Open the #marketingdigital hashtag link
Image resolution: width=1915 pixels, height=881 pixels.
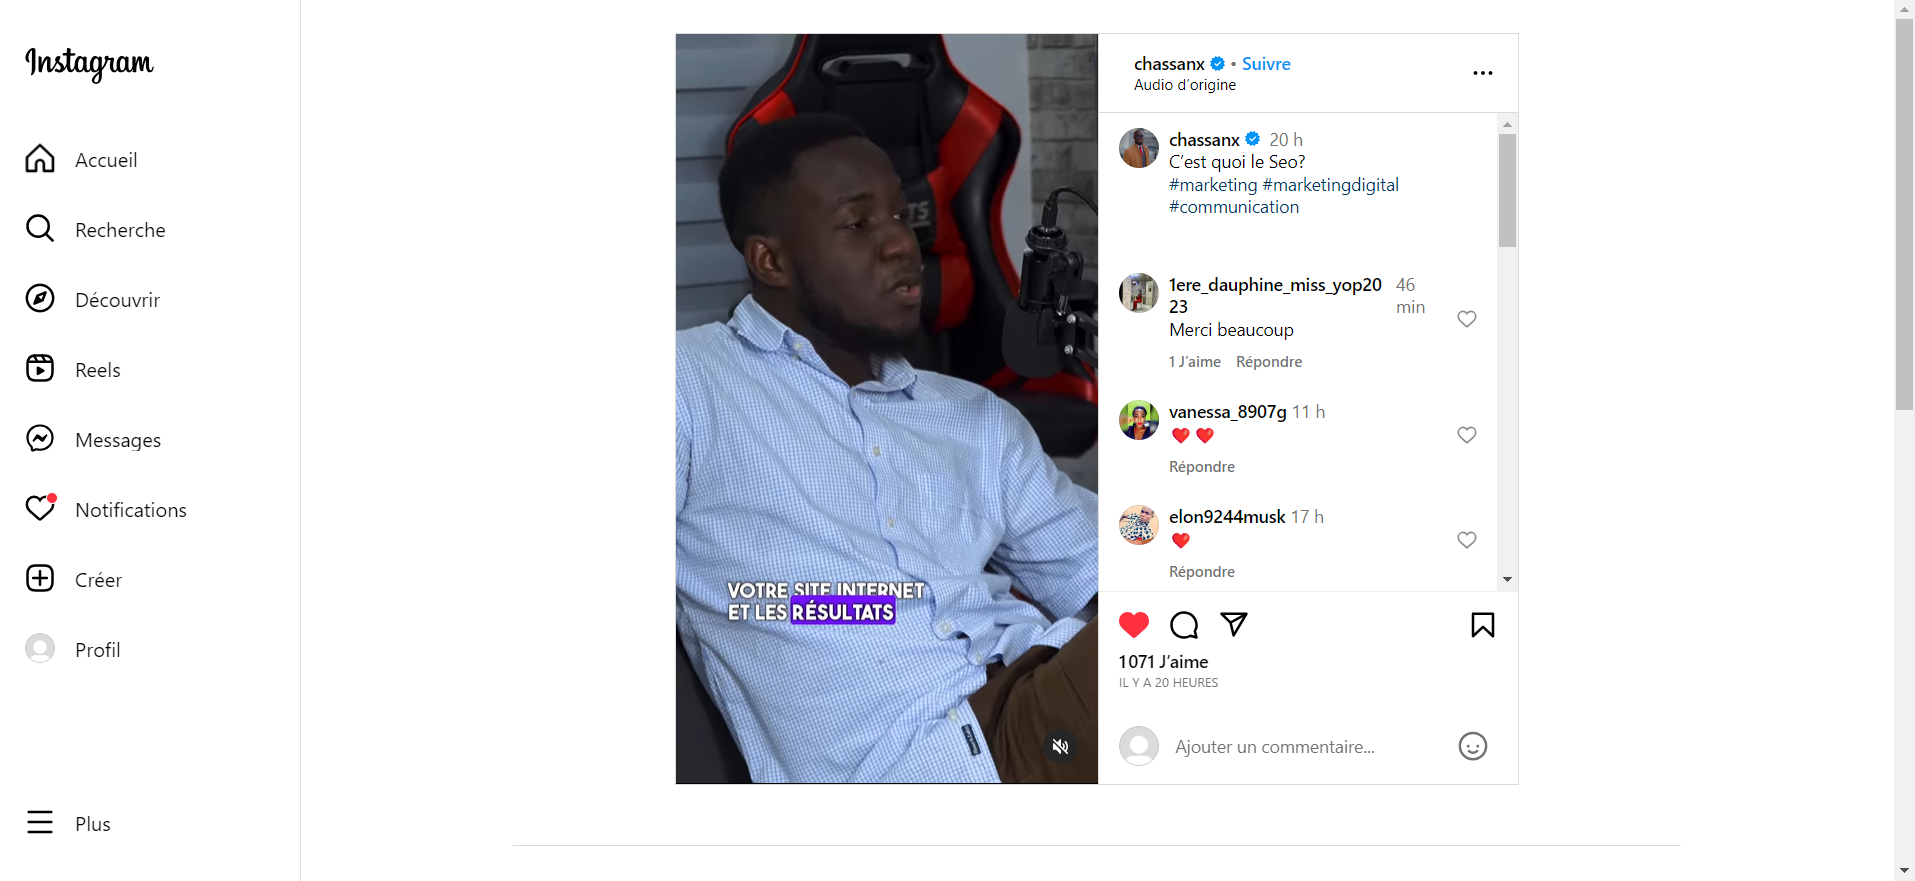1330,185
